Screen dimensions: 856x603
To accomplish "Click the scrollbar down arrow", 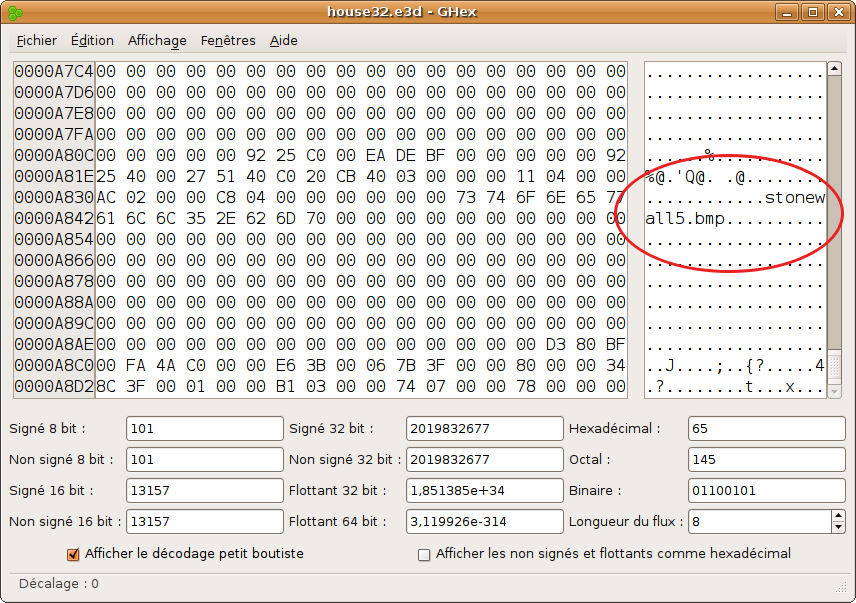I will tap(834, 391).
